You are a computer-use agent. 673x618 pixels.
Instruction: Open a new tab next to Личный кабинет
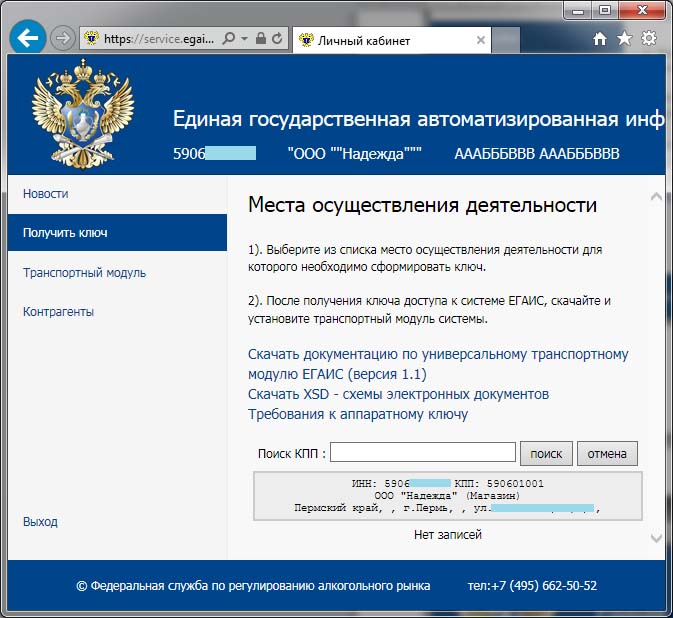click(x=506, y=39)
